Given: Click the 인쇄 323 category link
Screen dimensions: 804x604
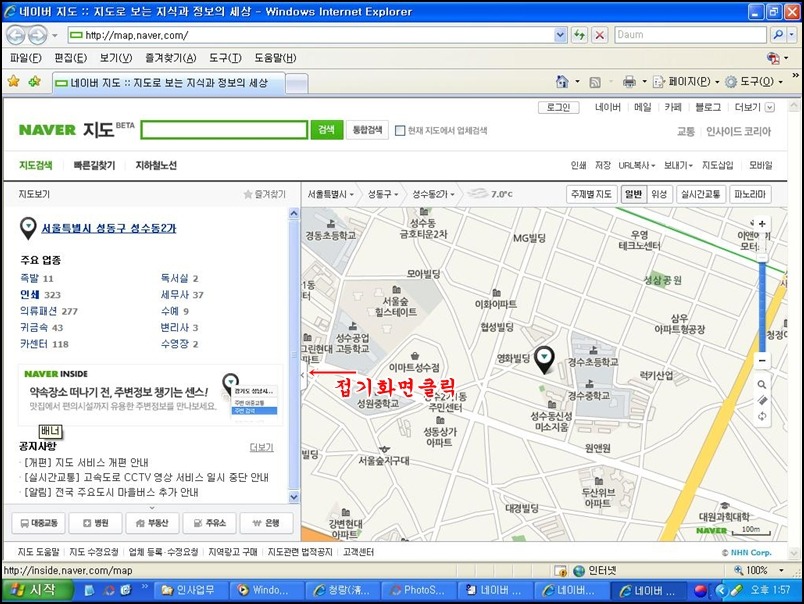Looking at the screenshot, I should pos(40,295).
